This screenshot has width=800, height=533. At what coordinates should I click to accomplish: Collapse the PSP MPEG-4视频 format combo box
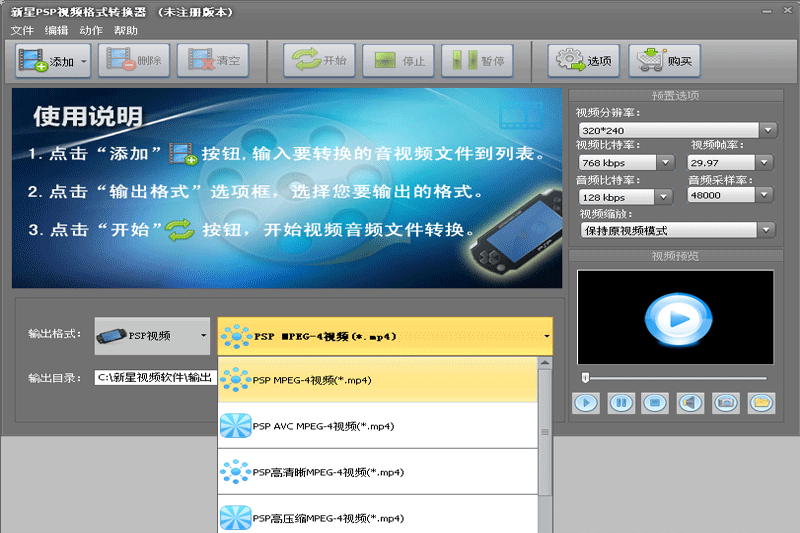point(385,336)
